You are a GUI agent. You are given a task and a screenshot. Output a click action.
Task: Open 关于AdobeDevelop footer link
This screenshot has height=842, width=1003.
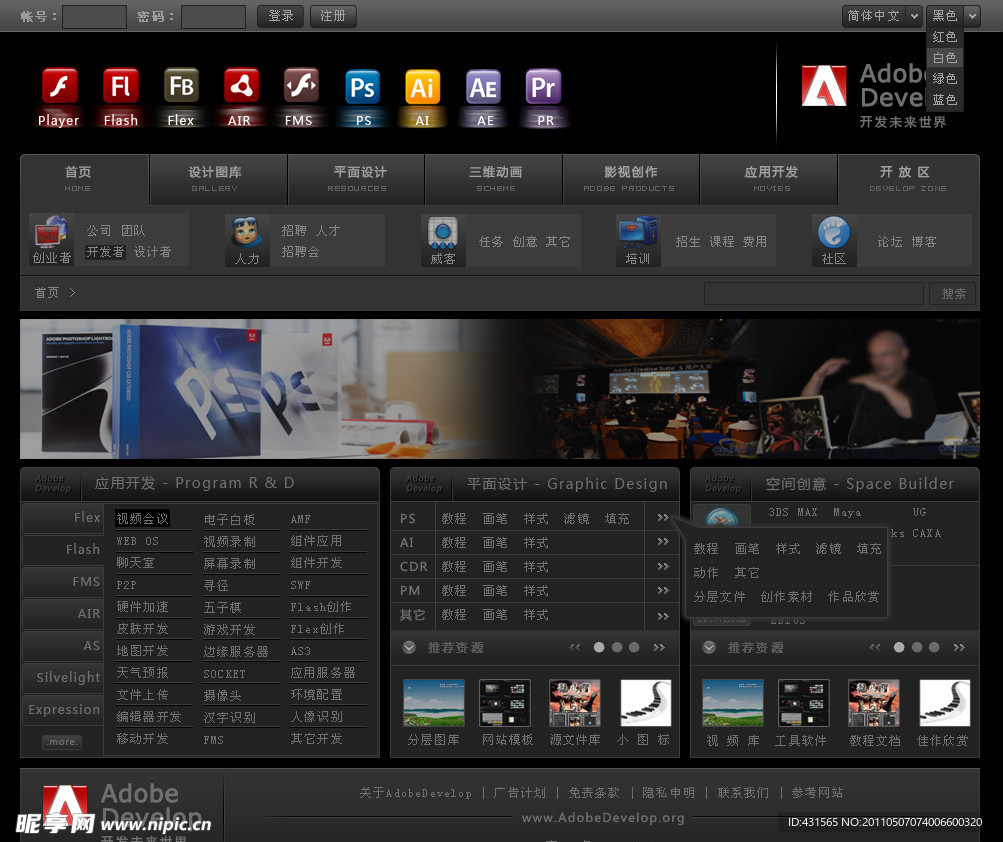coord(415,793)
